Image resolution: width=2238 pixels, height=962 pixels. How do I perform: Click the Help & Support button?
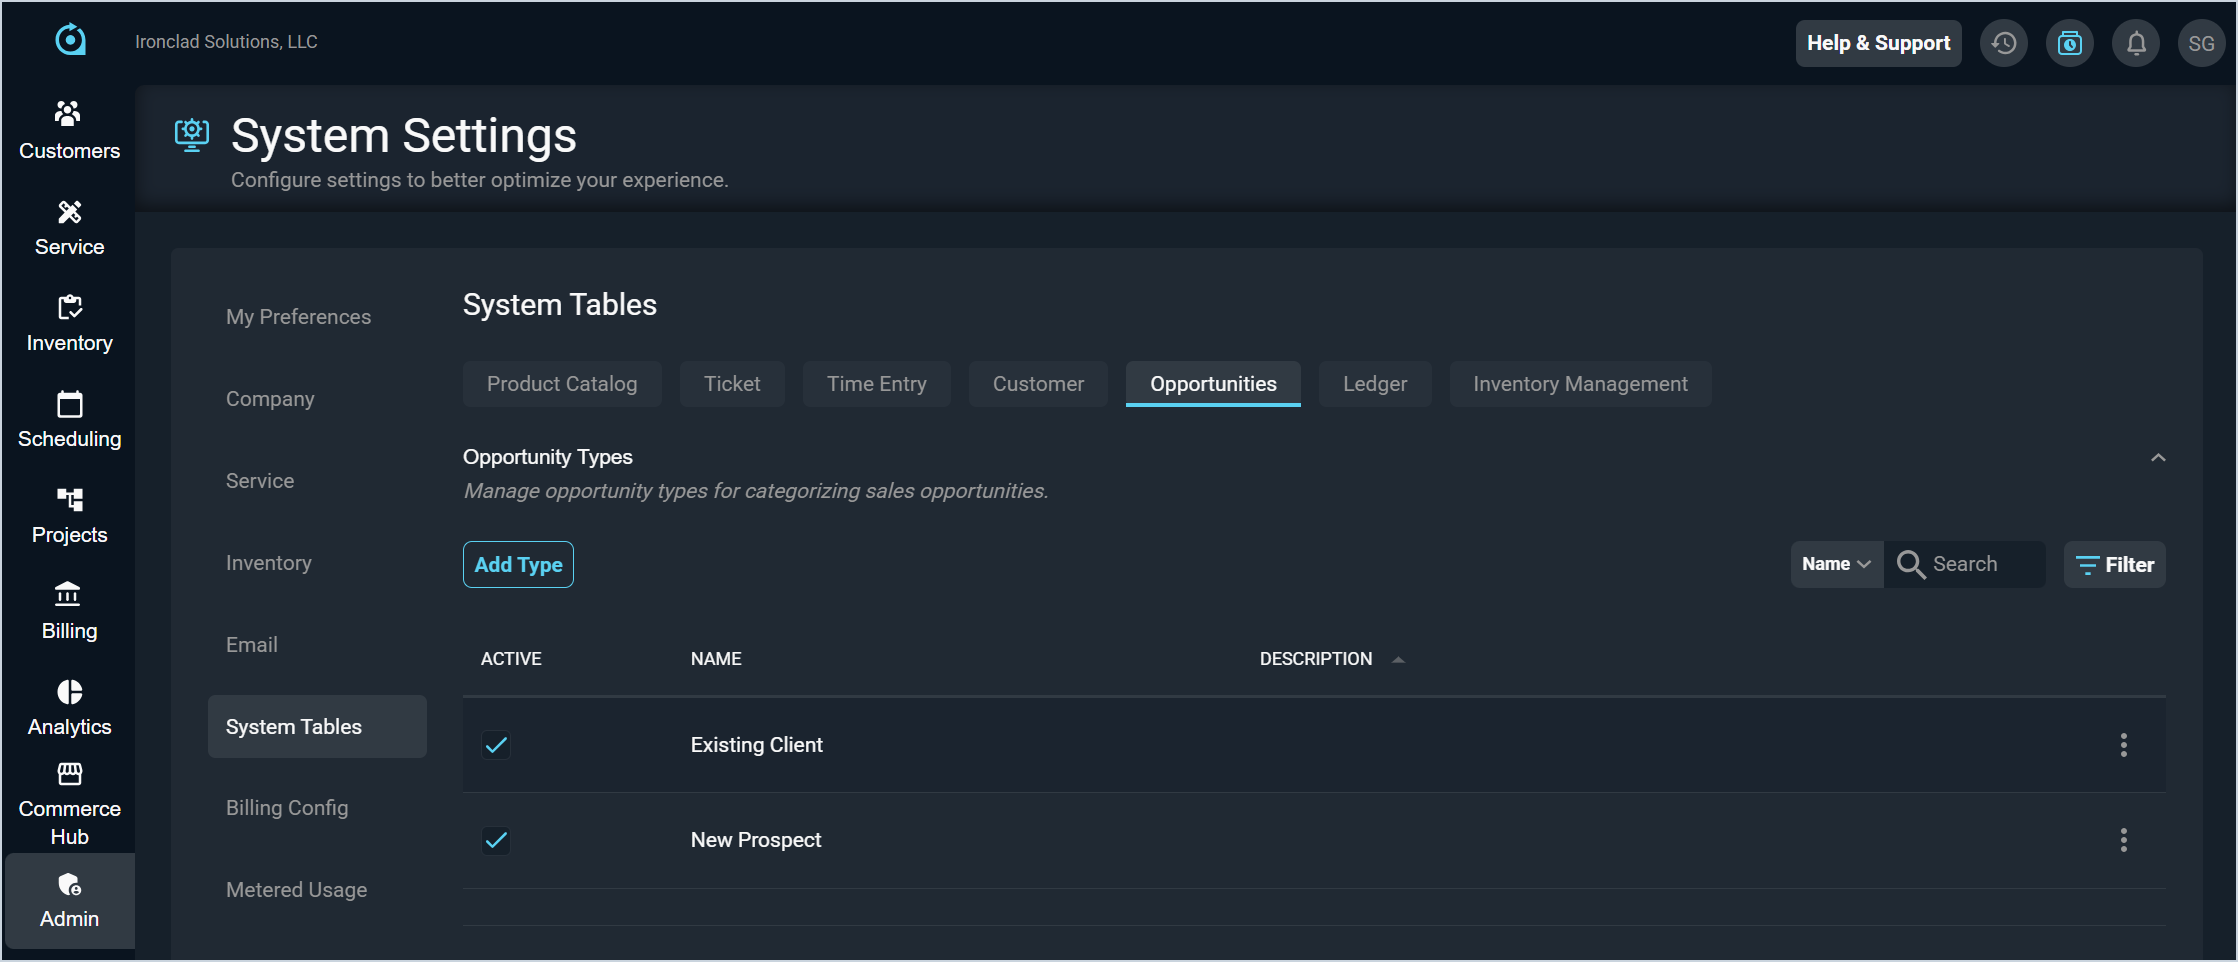coord(1877,43)
